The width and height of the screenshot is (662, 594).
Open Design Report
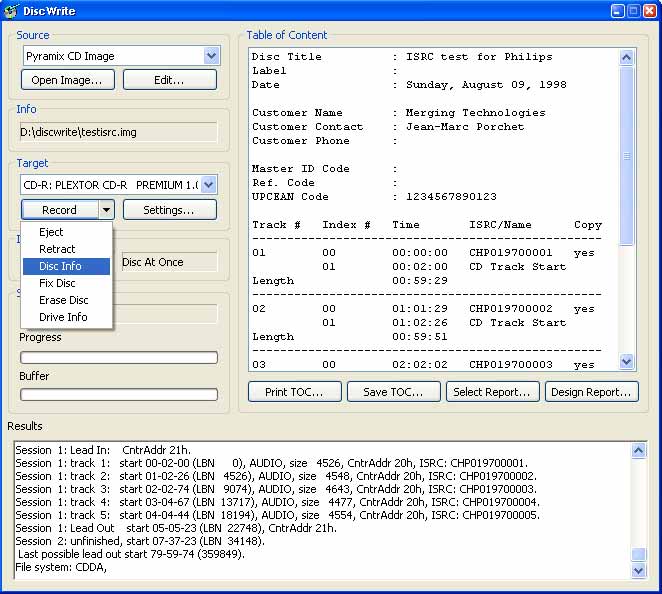pos(591,392)
